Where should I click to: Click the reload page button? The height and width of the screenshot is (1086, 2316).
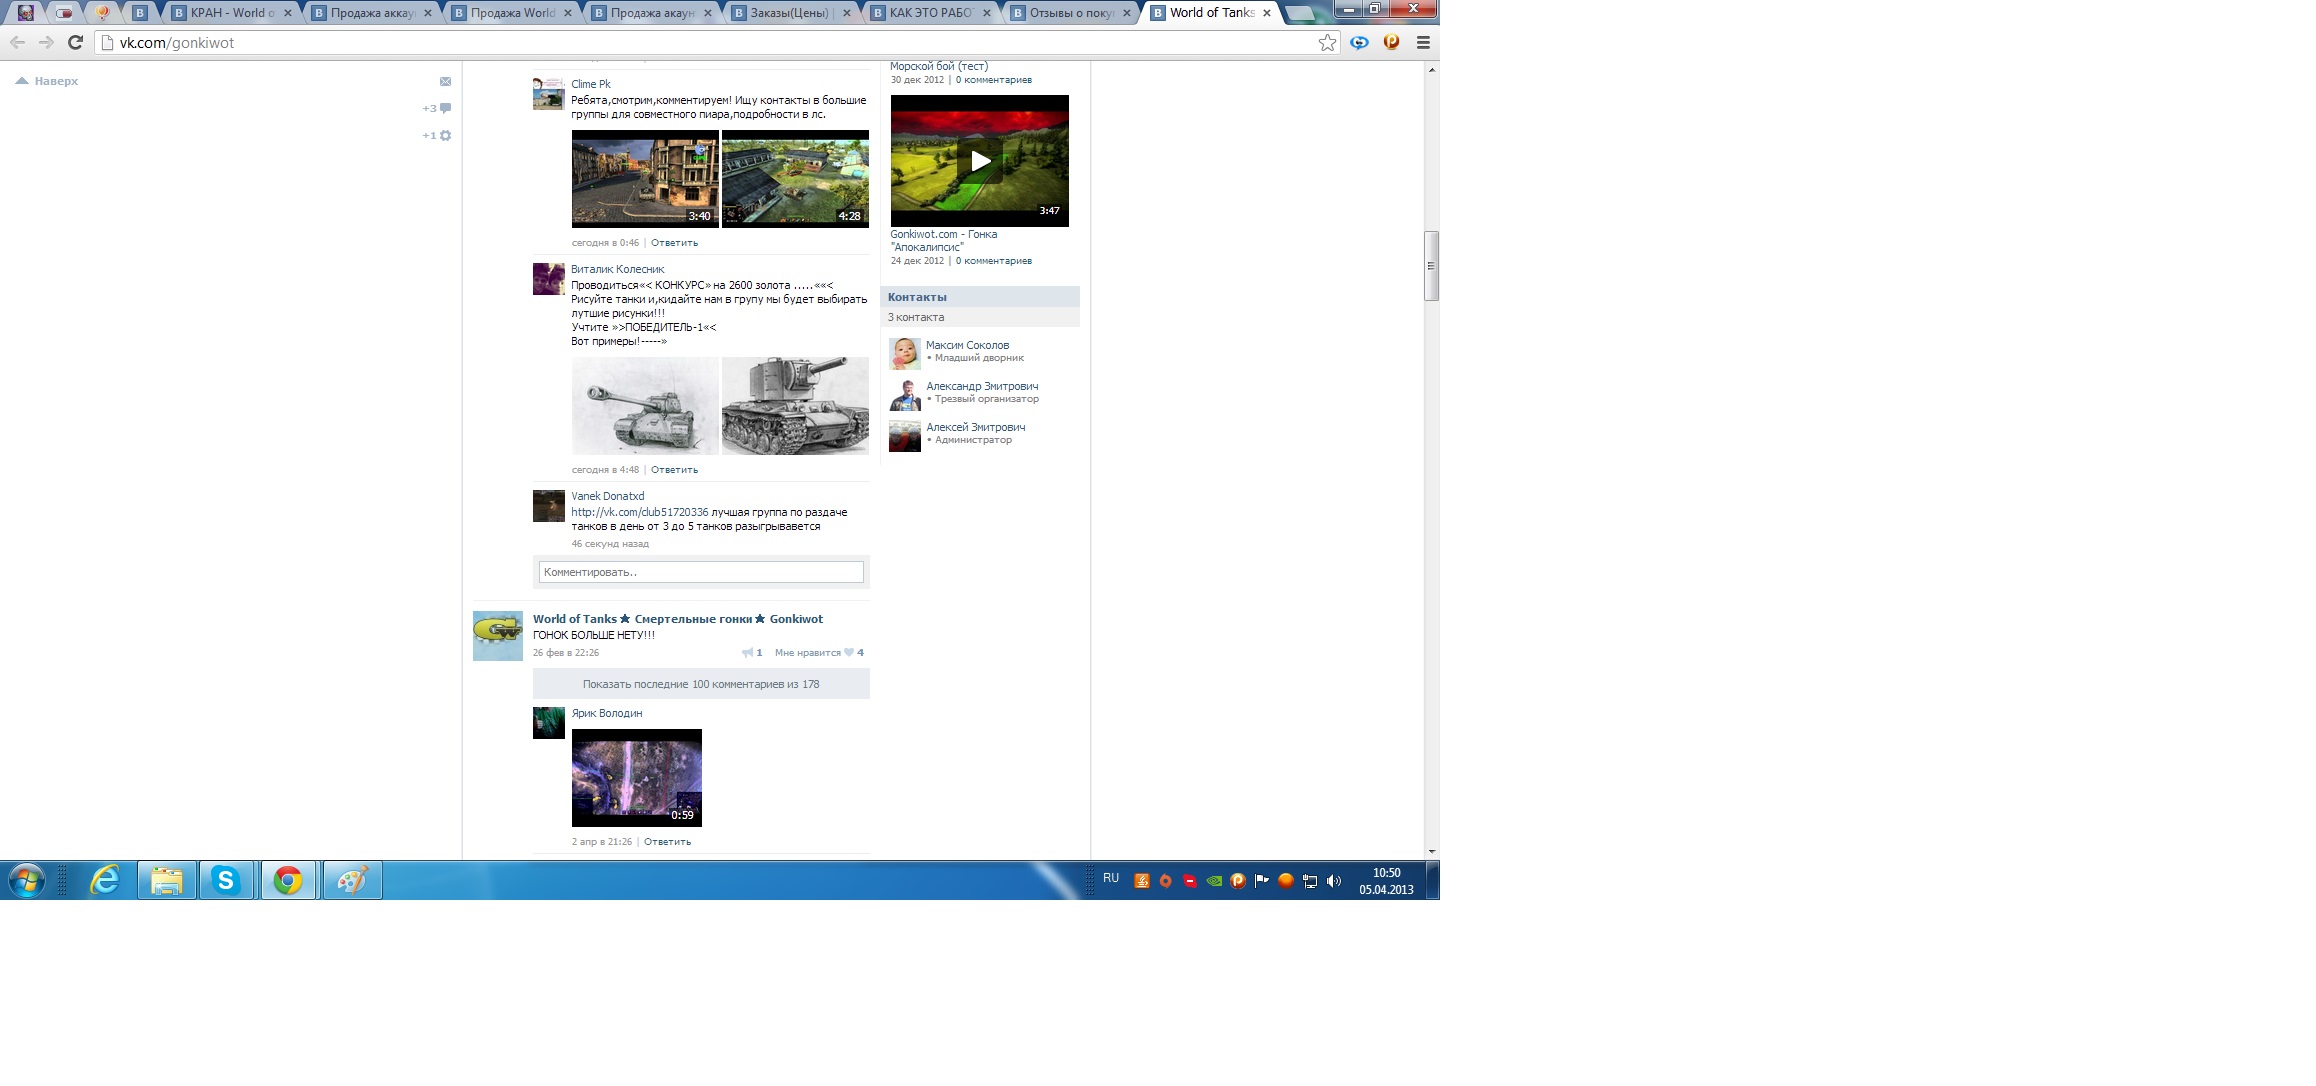[75, 42]
